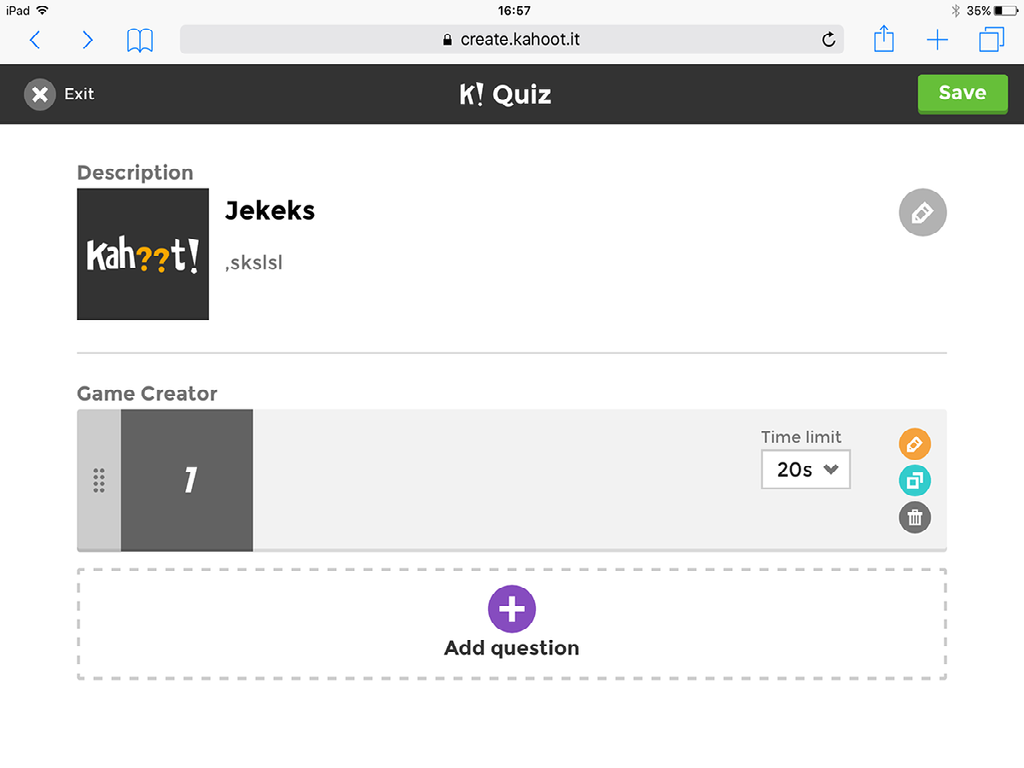Viewport: 1024px width, 768px height.
Task: Click the drag handle next to question 1
Action: (98, 481)
